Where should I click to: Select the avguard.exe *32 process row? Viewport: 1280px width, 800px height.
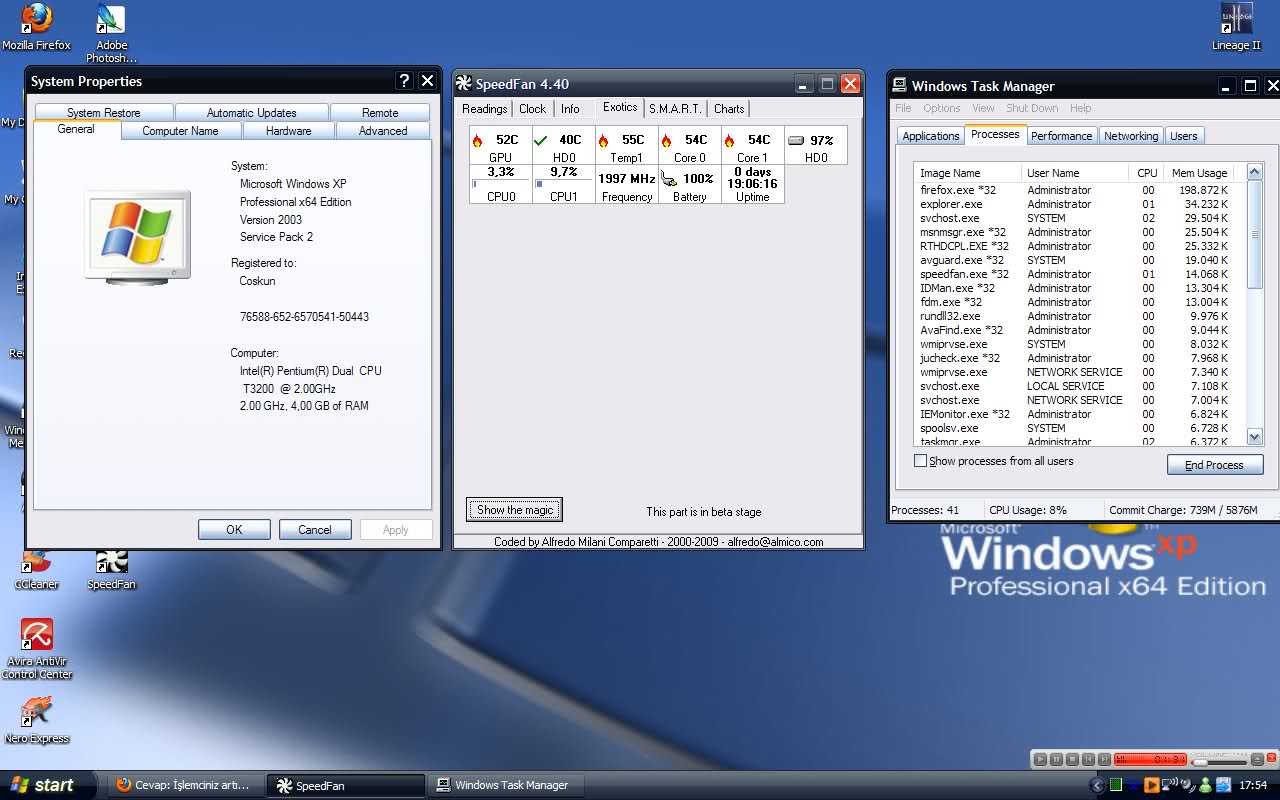(x=1075, y=260)
